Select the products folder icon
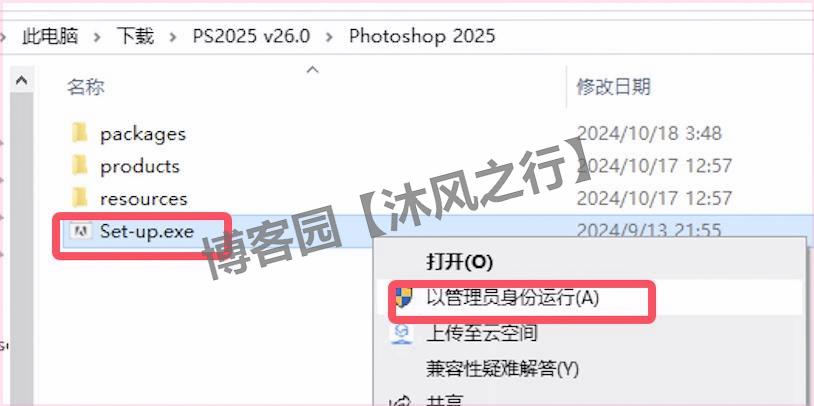The height and width of the screenshot is (406, 814). 79,166
